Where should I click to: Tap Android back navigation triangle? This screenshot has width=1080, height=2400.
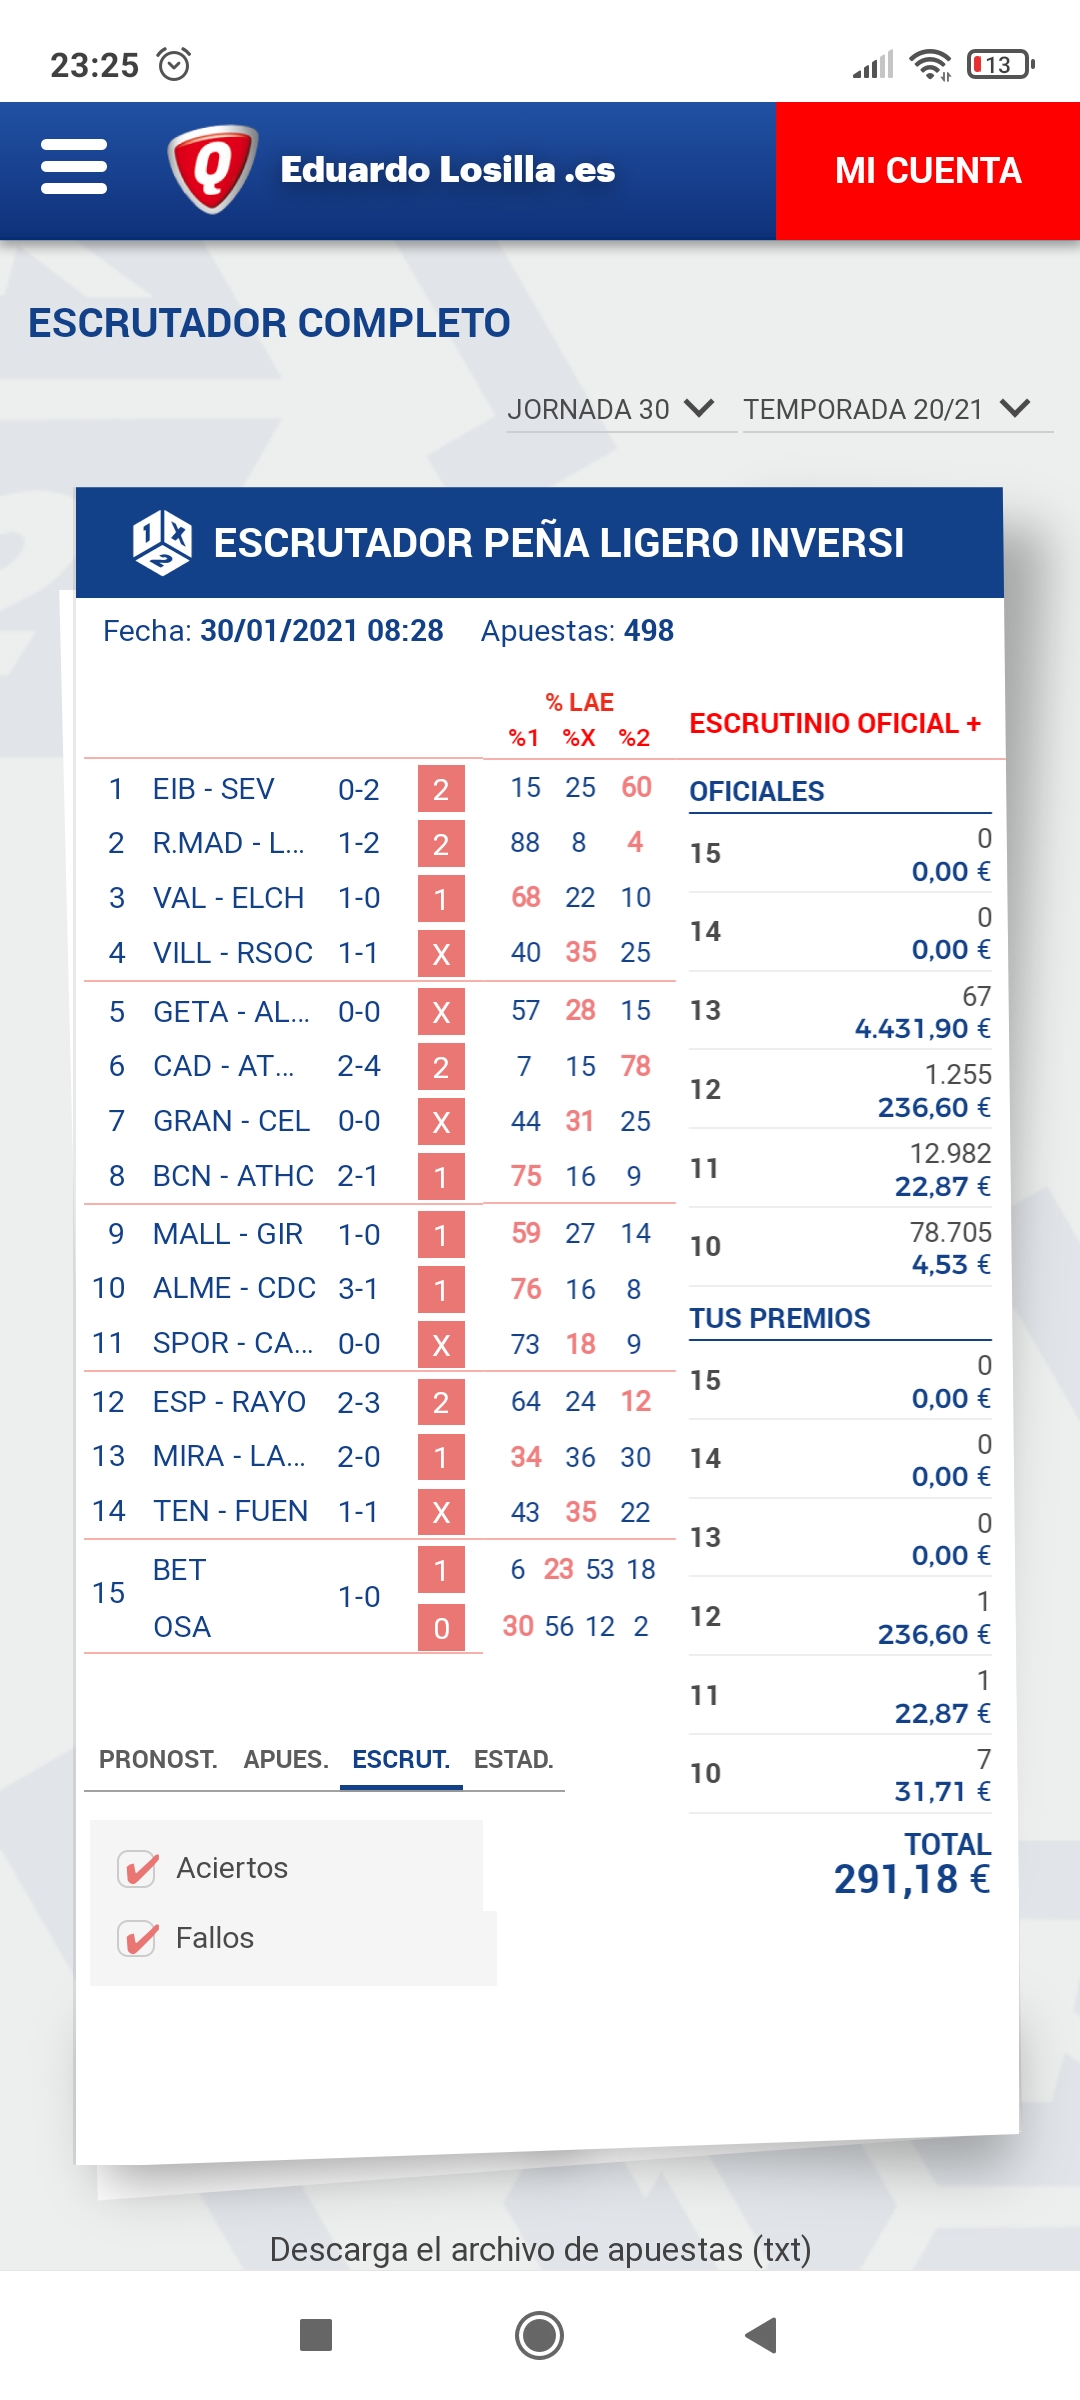click(761, 2336)
